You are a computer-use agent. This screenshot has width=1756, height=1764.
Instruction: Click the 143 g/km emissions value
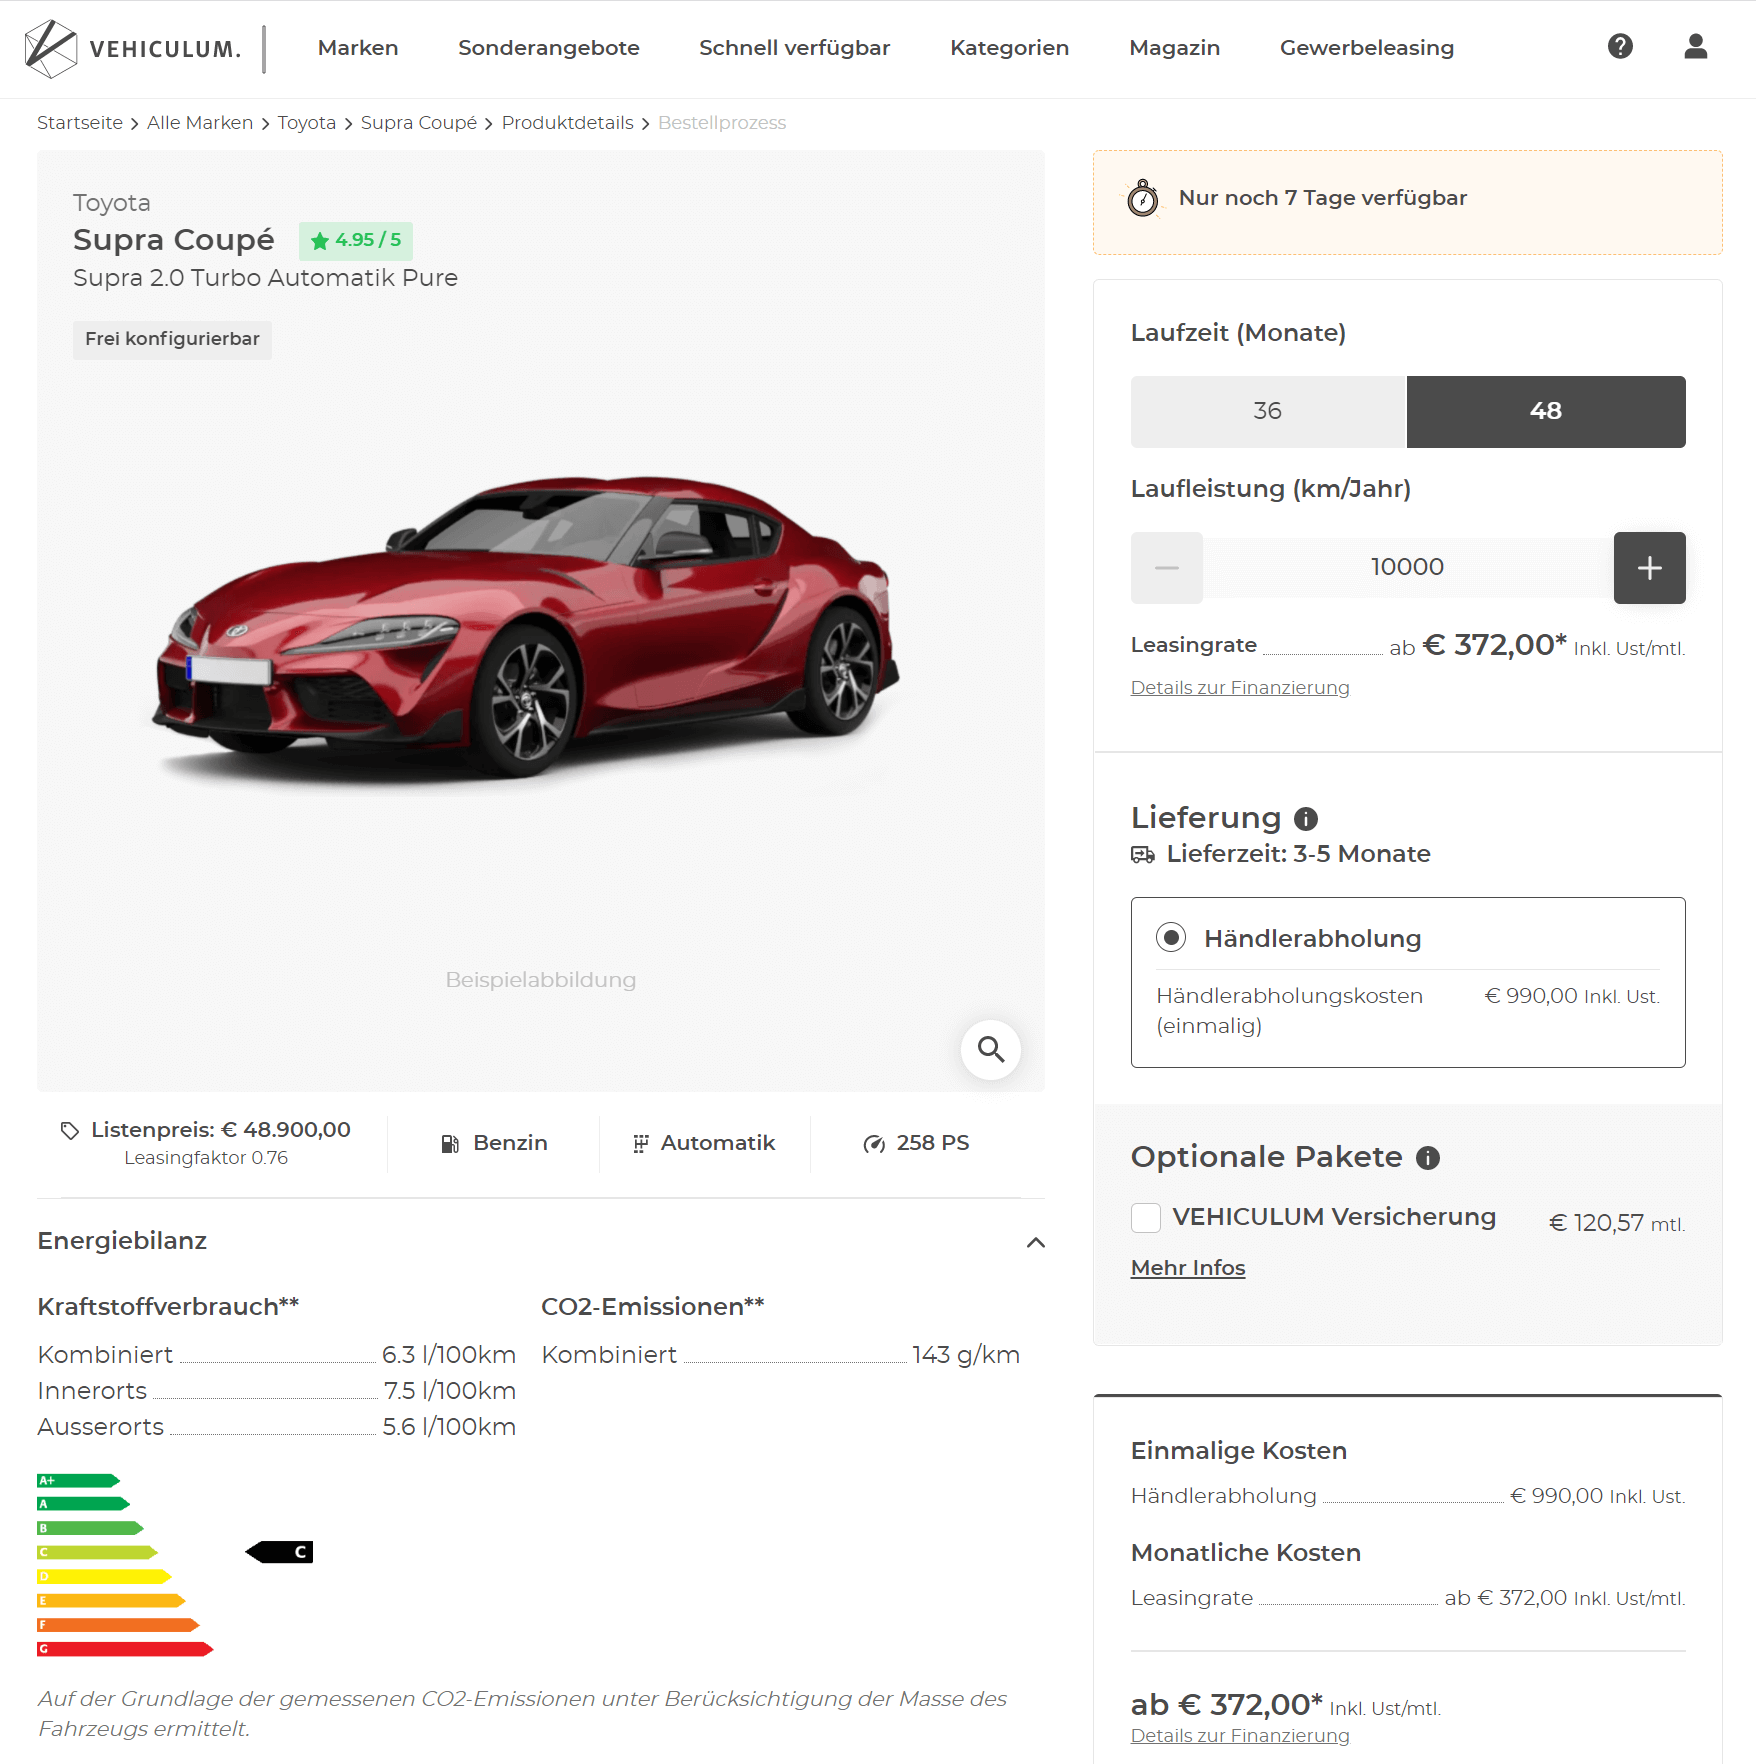pos(965,1355)
